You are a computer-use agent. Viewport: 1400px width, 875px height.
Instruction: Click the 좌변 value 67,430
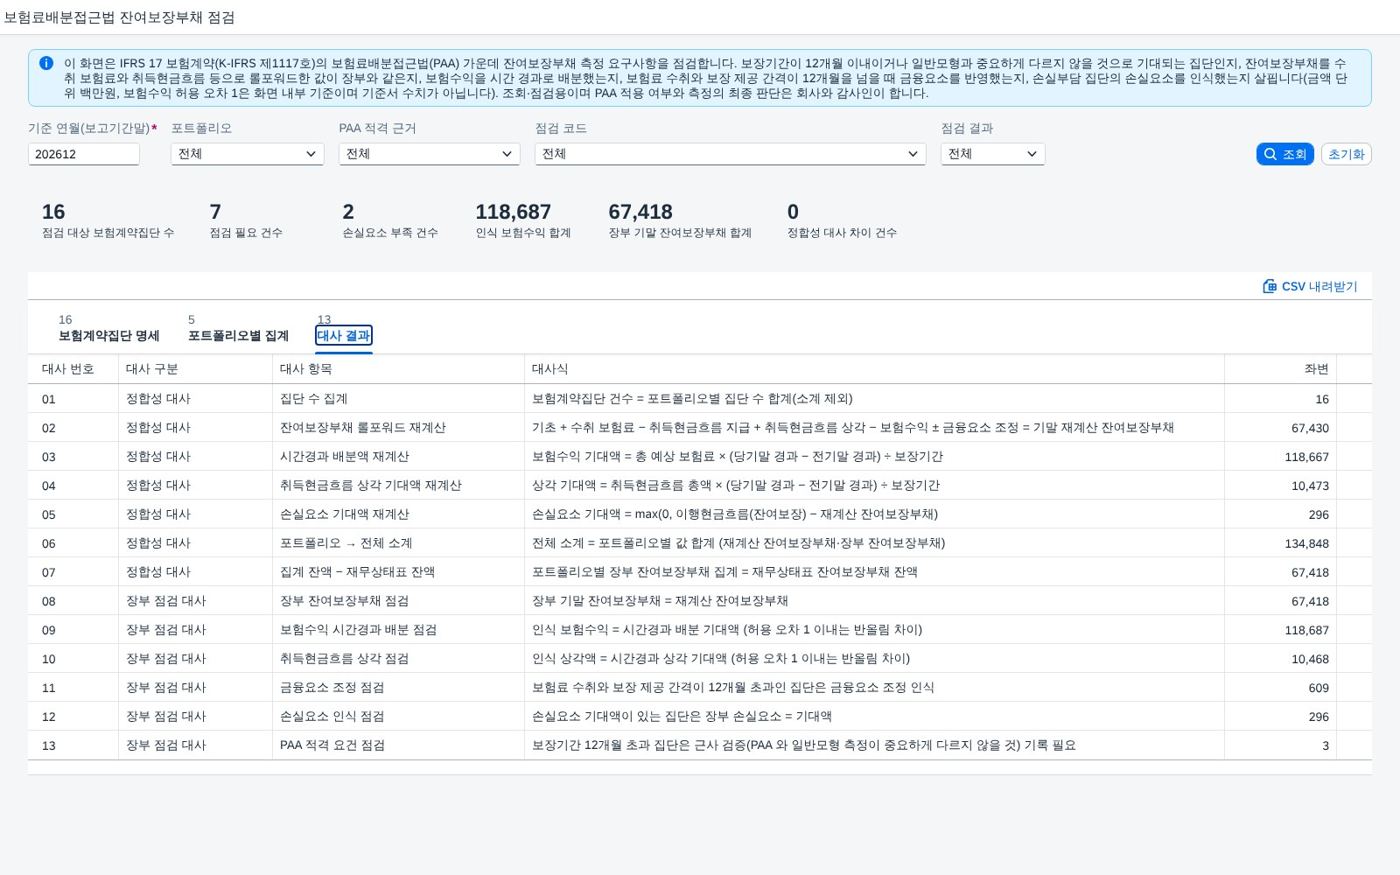pos(1310,428)
